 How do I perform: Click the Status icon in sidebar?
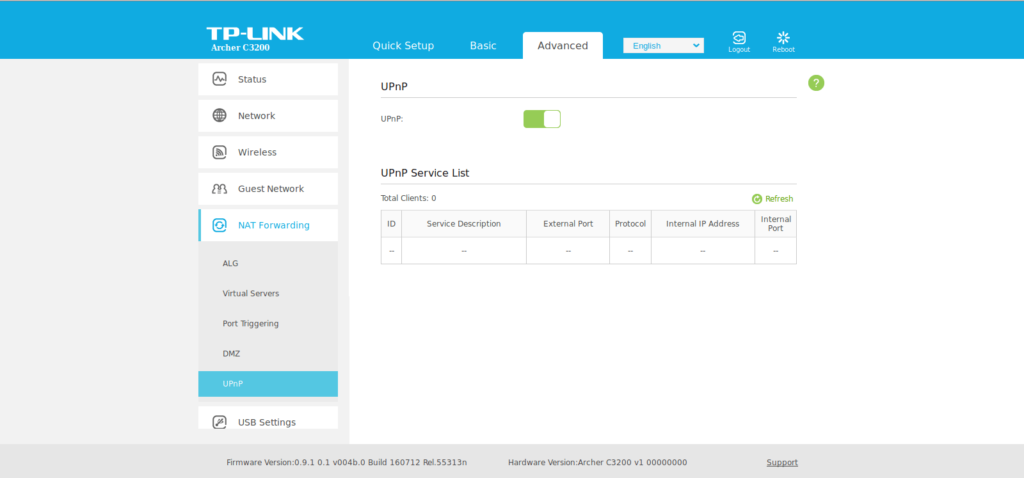219,79
